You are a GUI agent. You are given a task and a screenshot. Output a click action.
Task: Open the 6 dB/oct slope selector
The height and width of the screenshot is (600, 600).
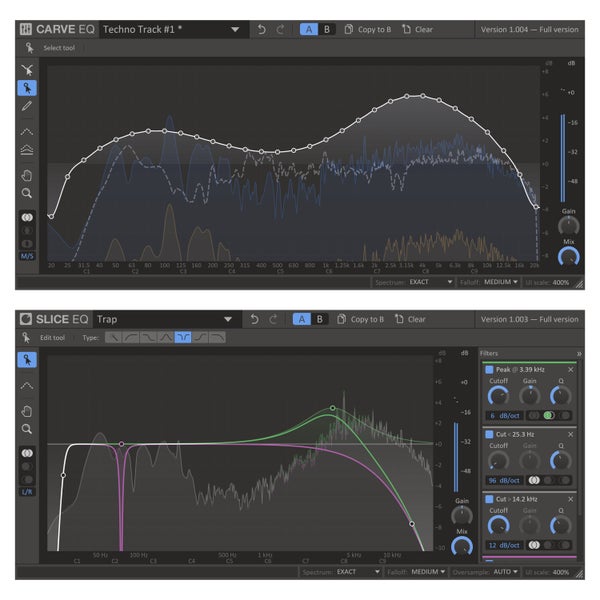(x=504, y=416)
